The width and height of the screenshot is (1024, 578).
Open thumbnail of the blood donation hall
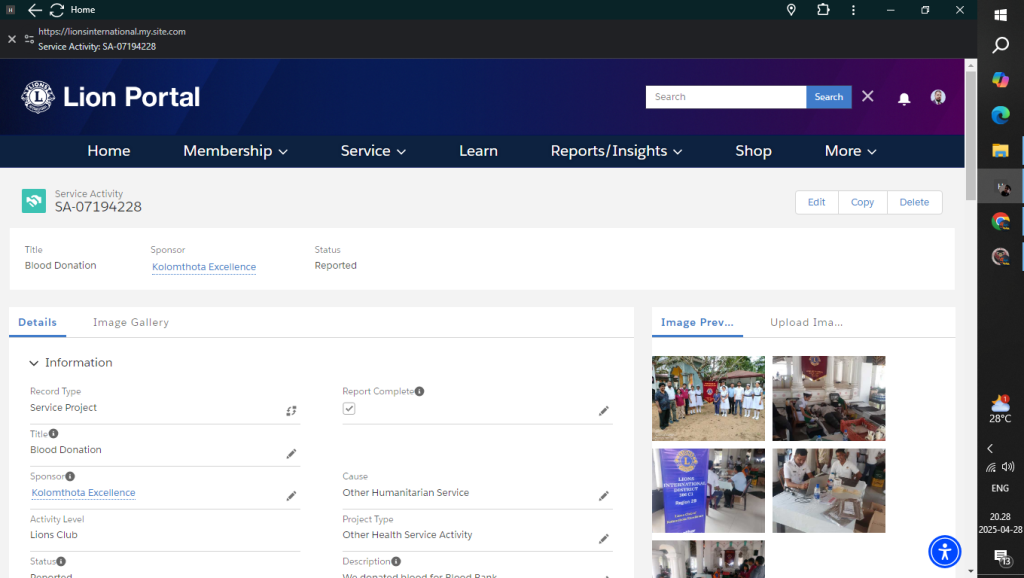(829, 398)
